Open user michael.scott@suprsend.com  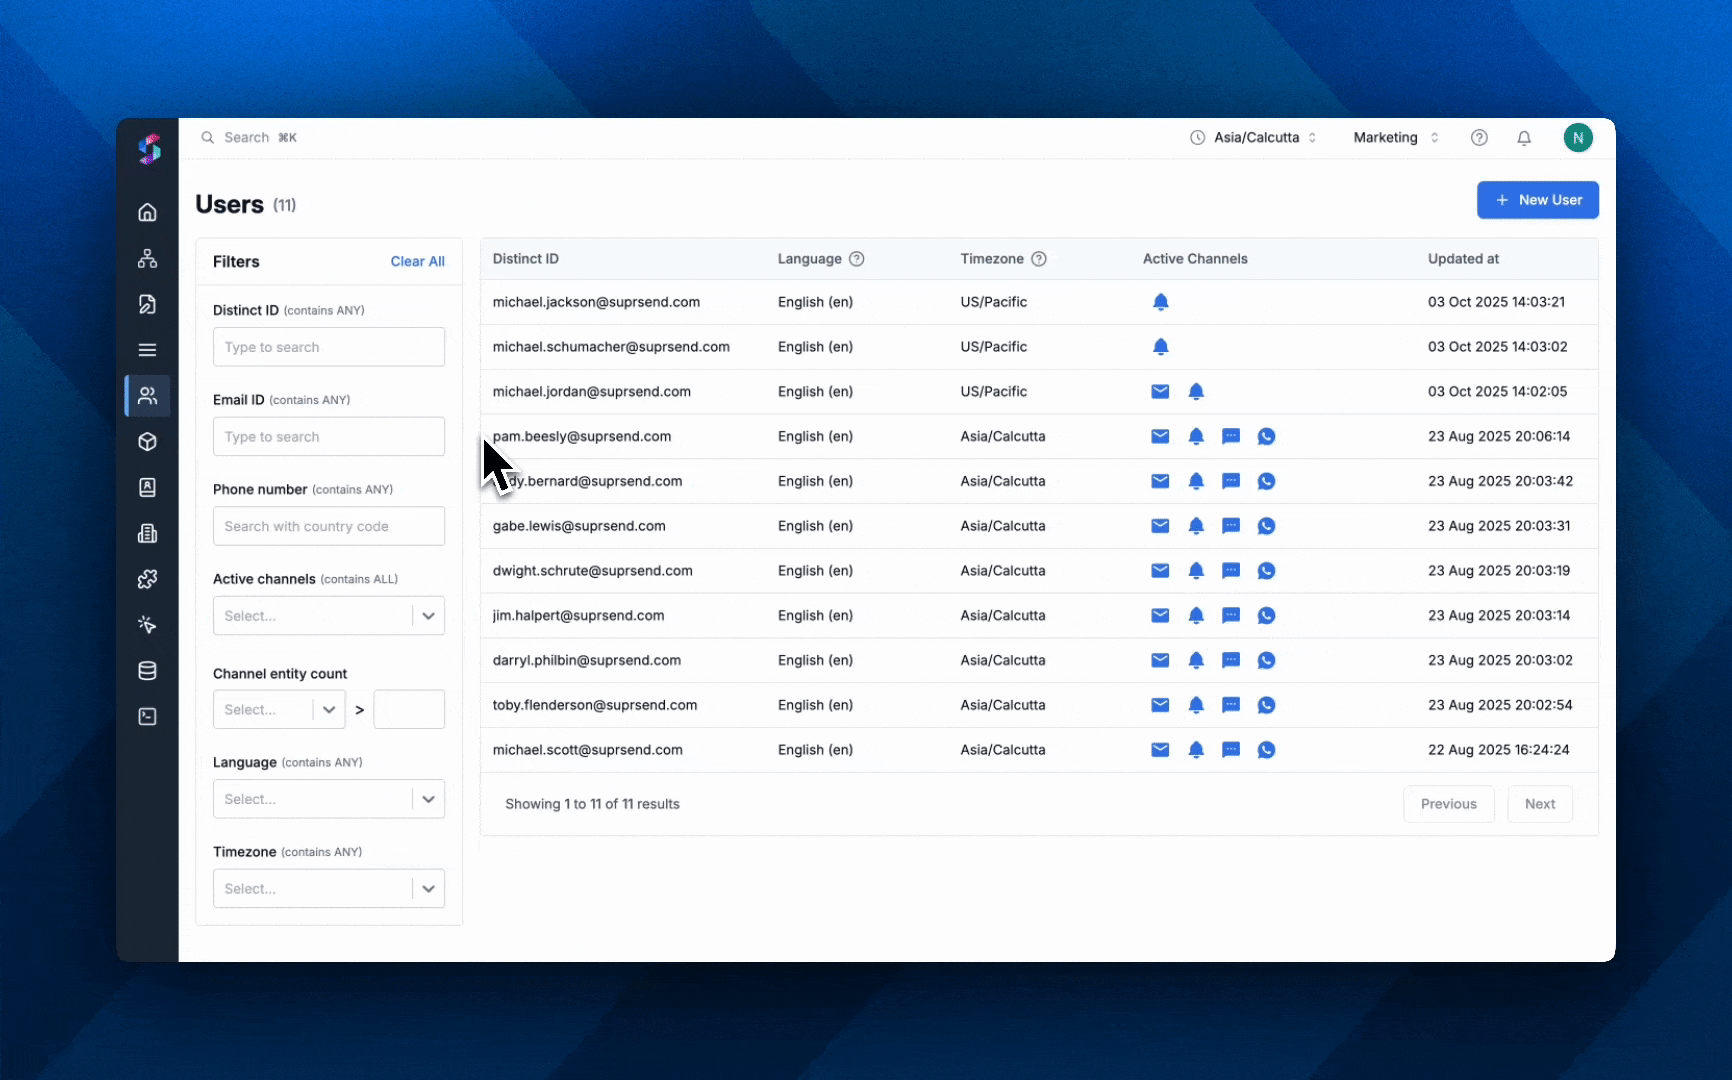pyautogui.click(x=587, y=750)
